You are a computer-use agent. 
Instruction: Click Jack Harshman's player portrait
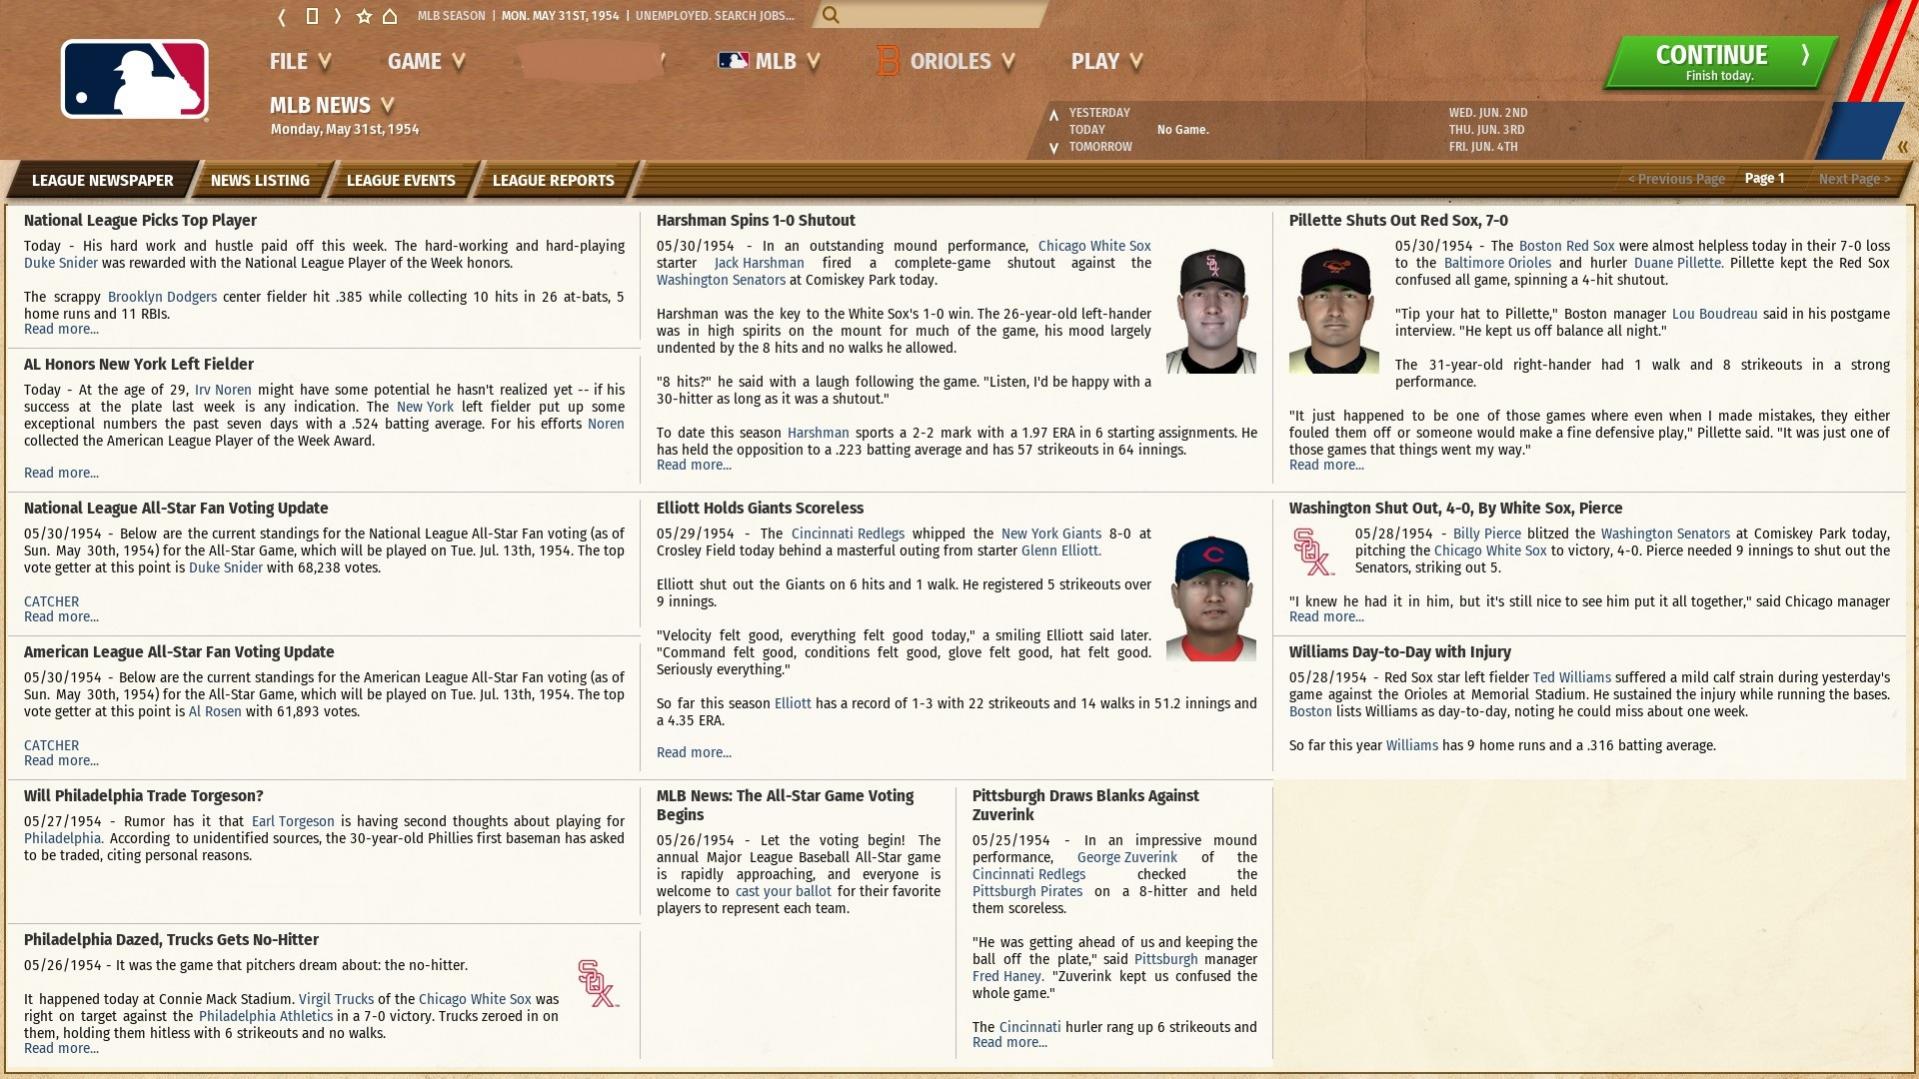coord(1211,310)
